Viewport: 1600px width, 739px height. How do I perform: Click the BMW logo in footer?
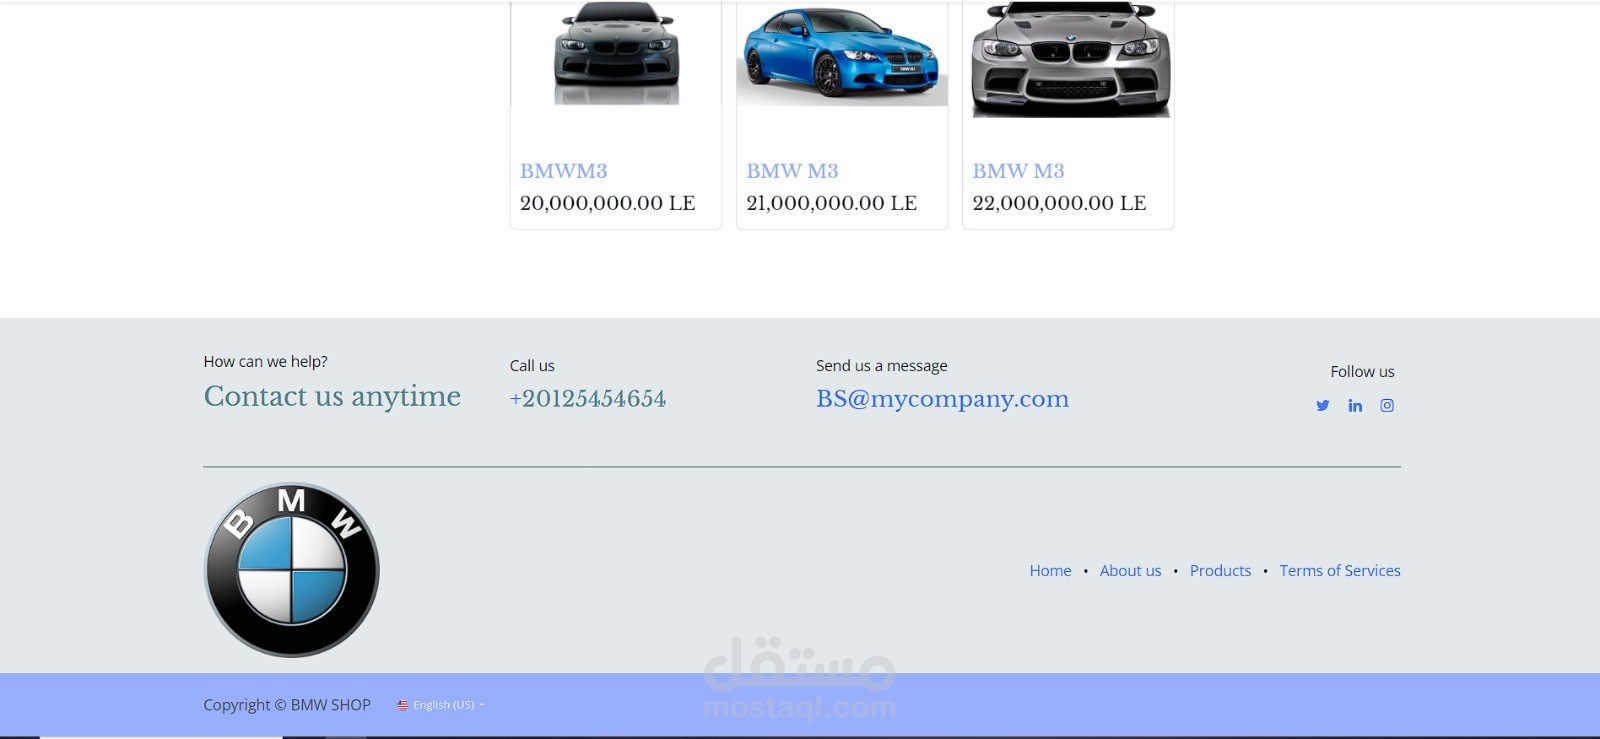(291, 570)
